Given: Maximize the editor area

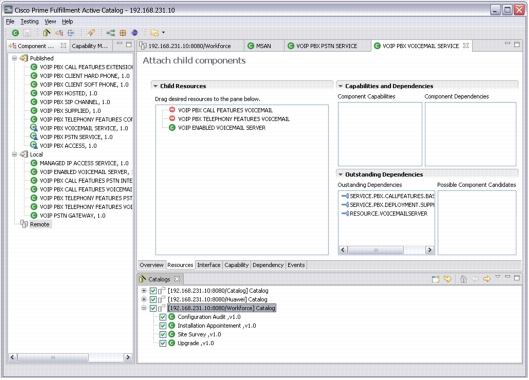Looking at the screenshot, I should (517, 44).
